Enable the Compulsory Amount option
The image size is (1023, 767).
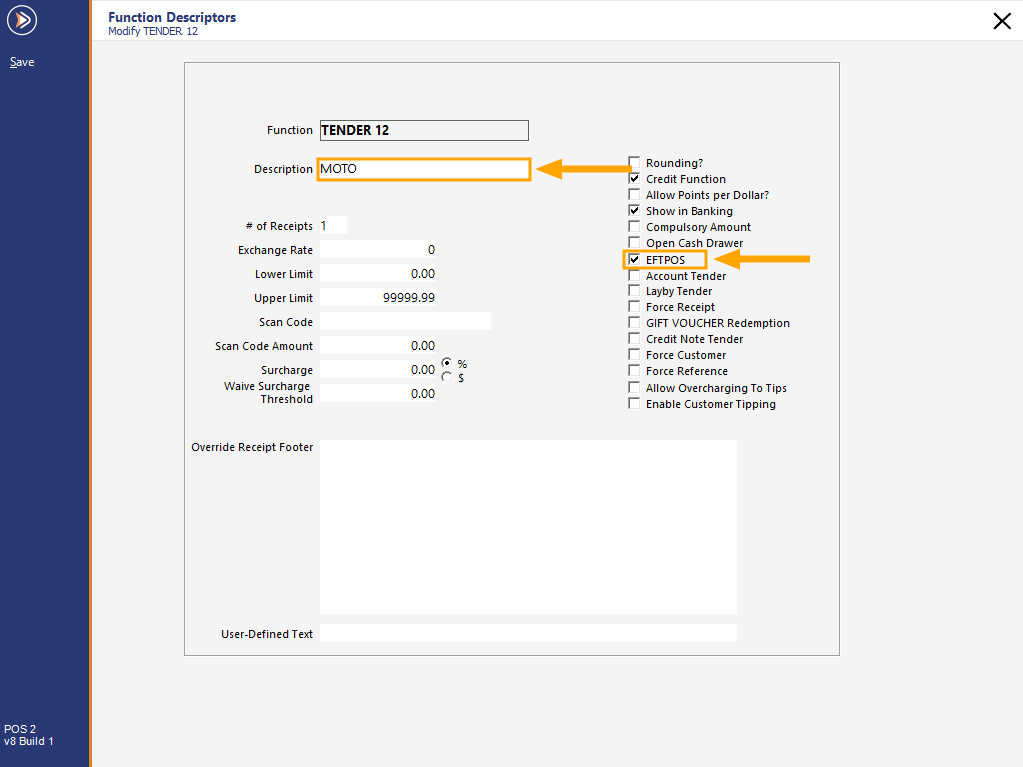click(634, 226)
